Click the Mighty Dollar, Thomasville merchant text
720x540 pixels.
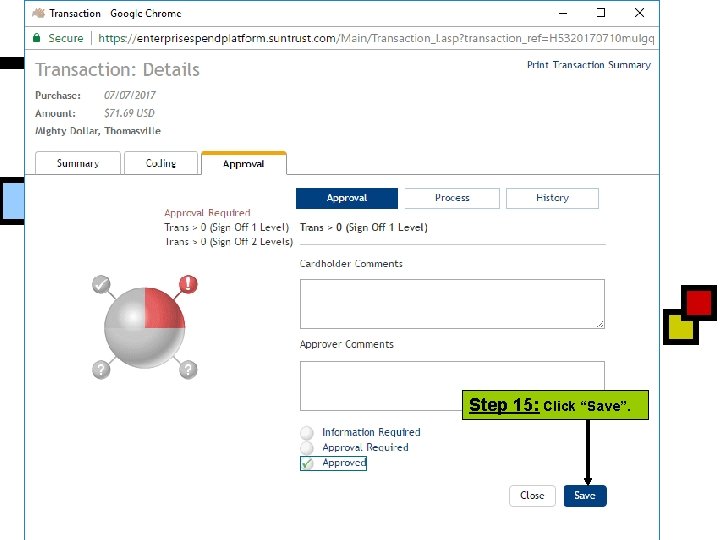pos(98,131)
